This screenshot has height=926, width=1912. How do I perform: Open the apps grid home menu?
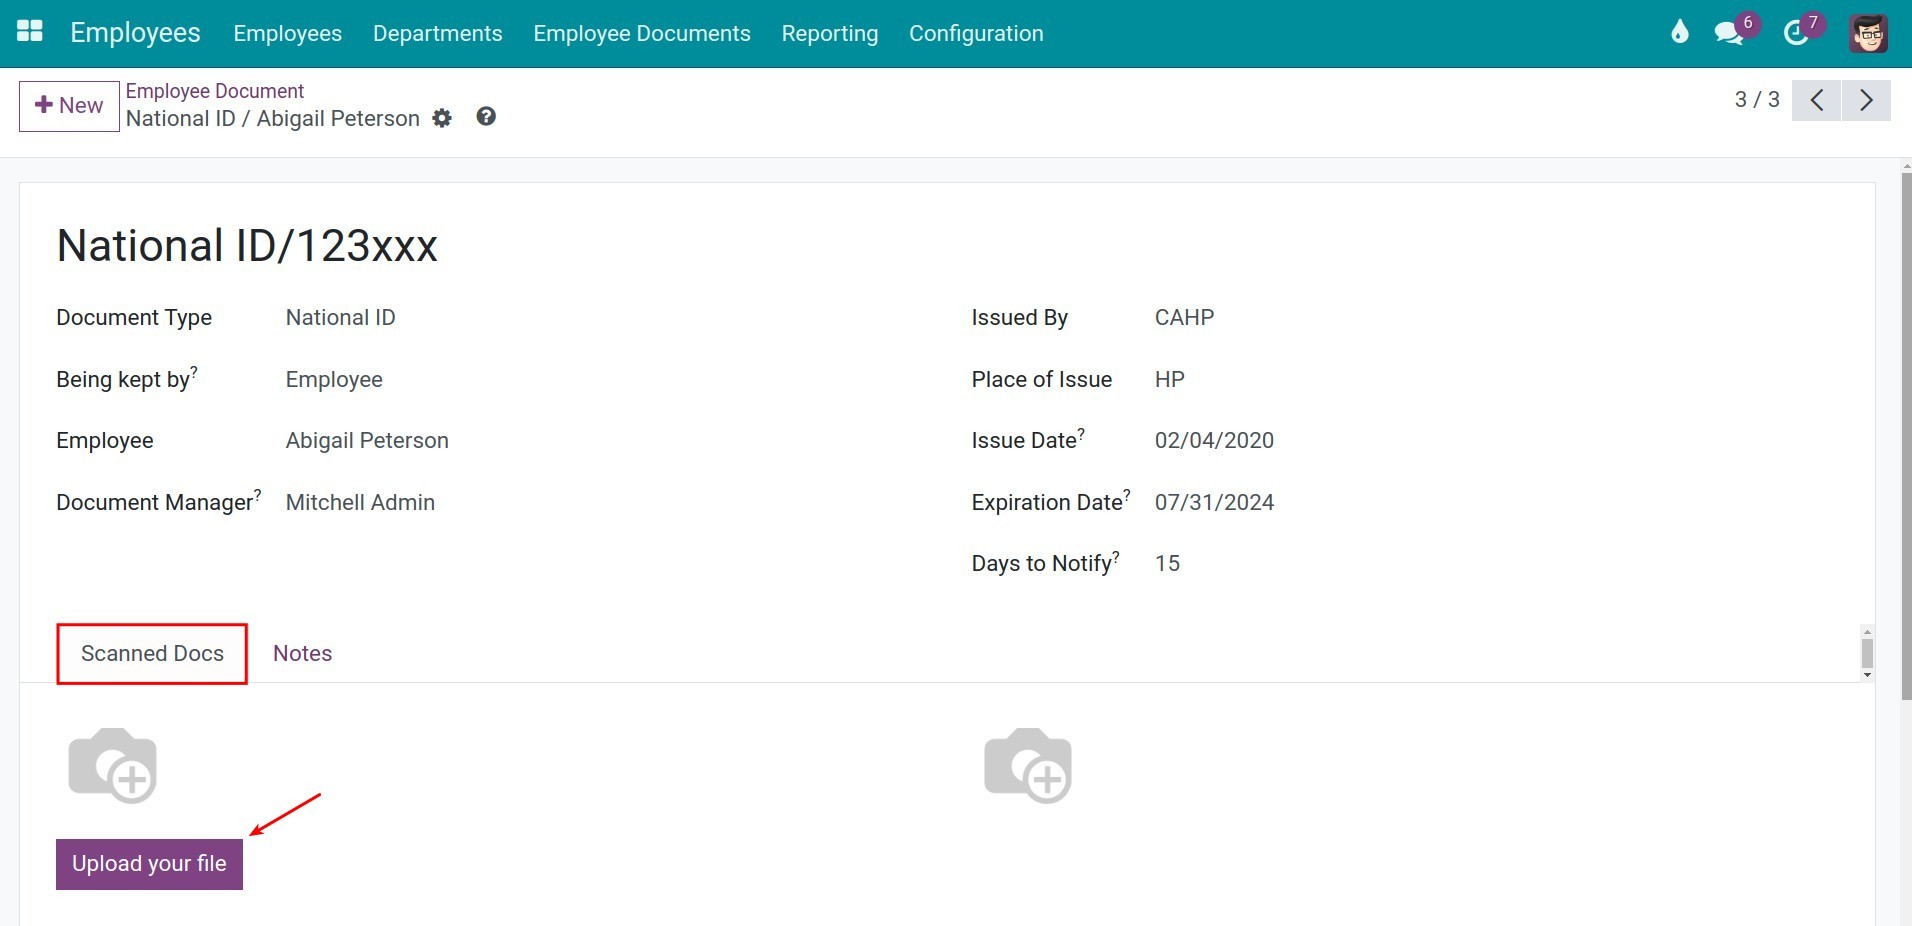pyautogui.click(x=30, y=31)
